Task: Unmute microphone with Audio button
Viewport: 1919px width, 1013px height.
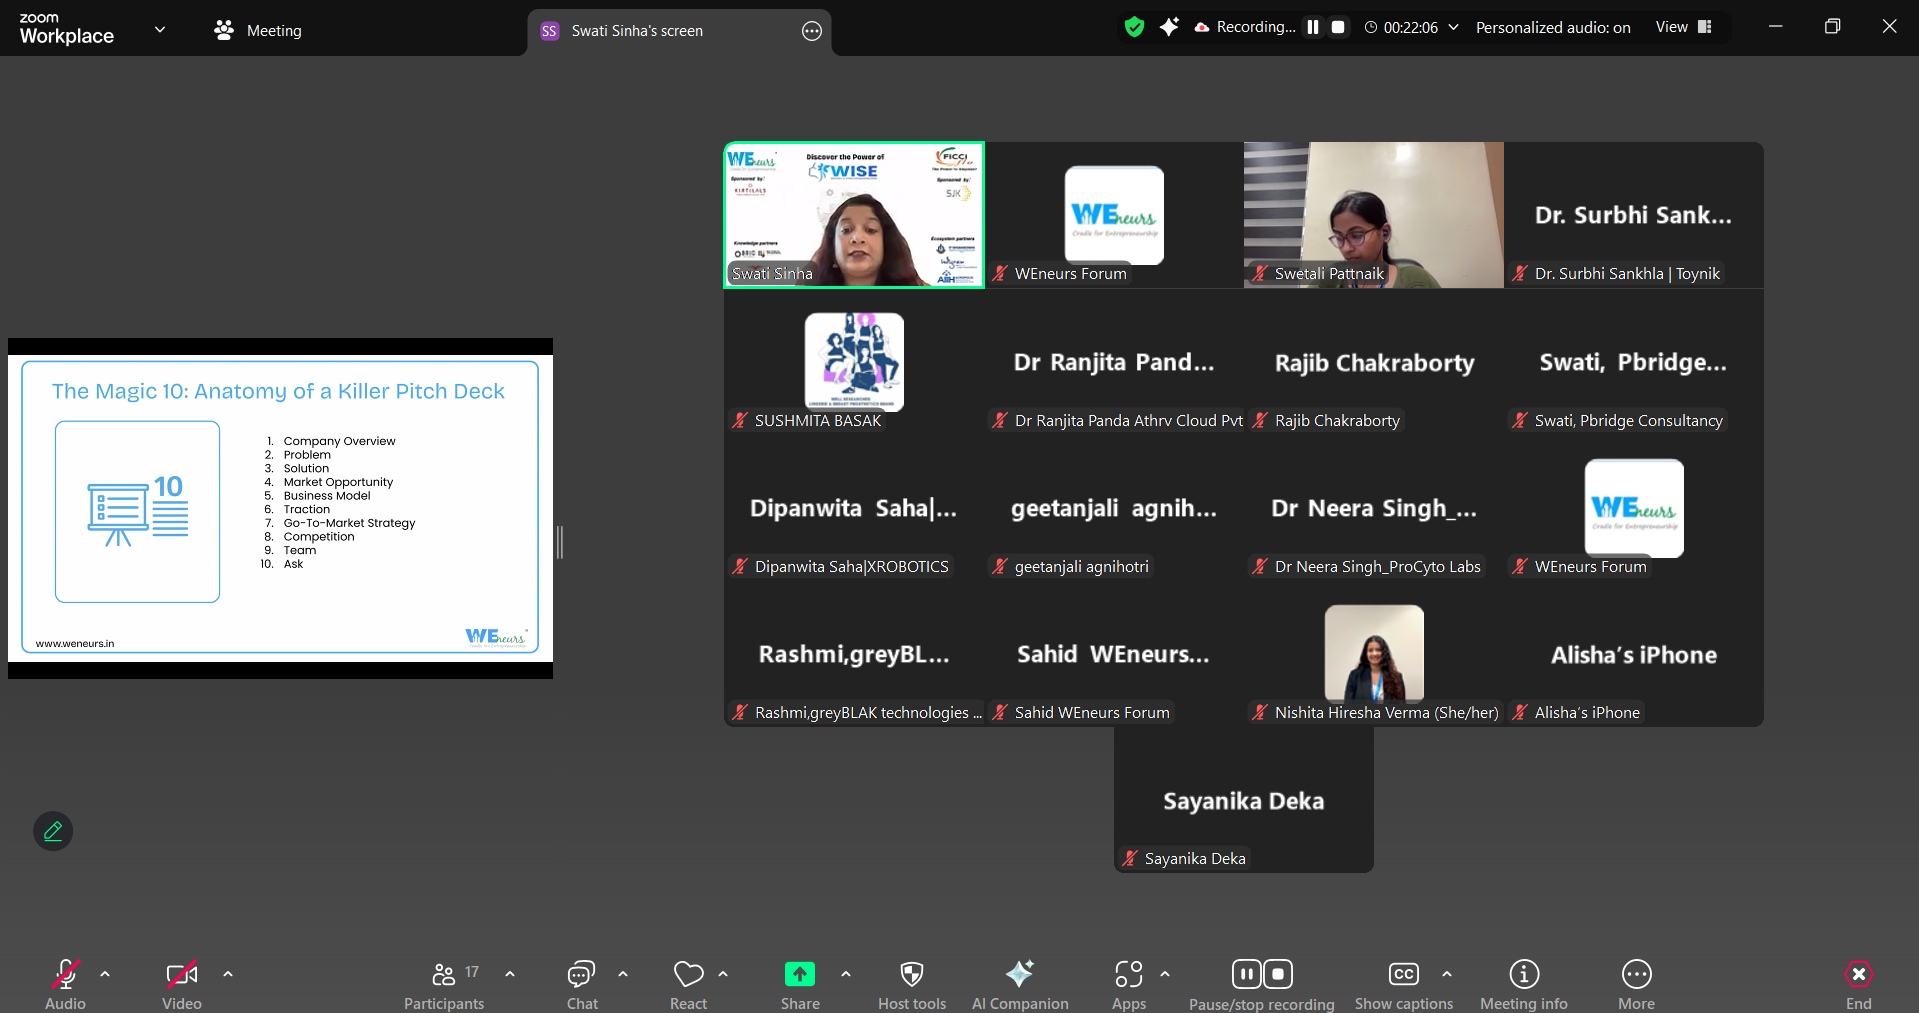Action: point(65,985)
